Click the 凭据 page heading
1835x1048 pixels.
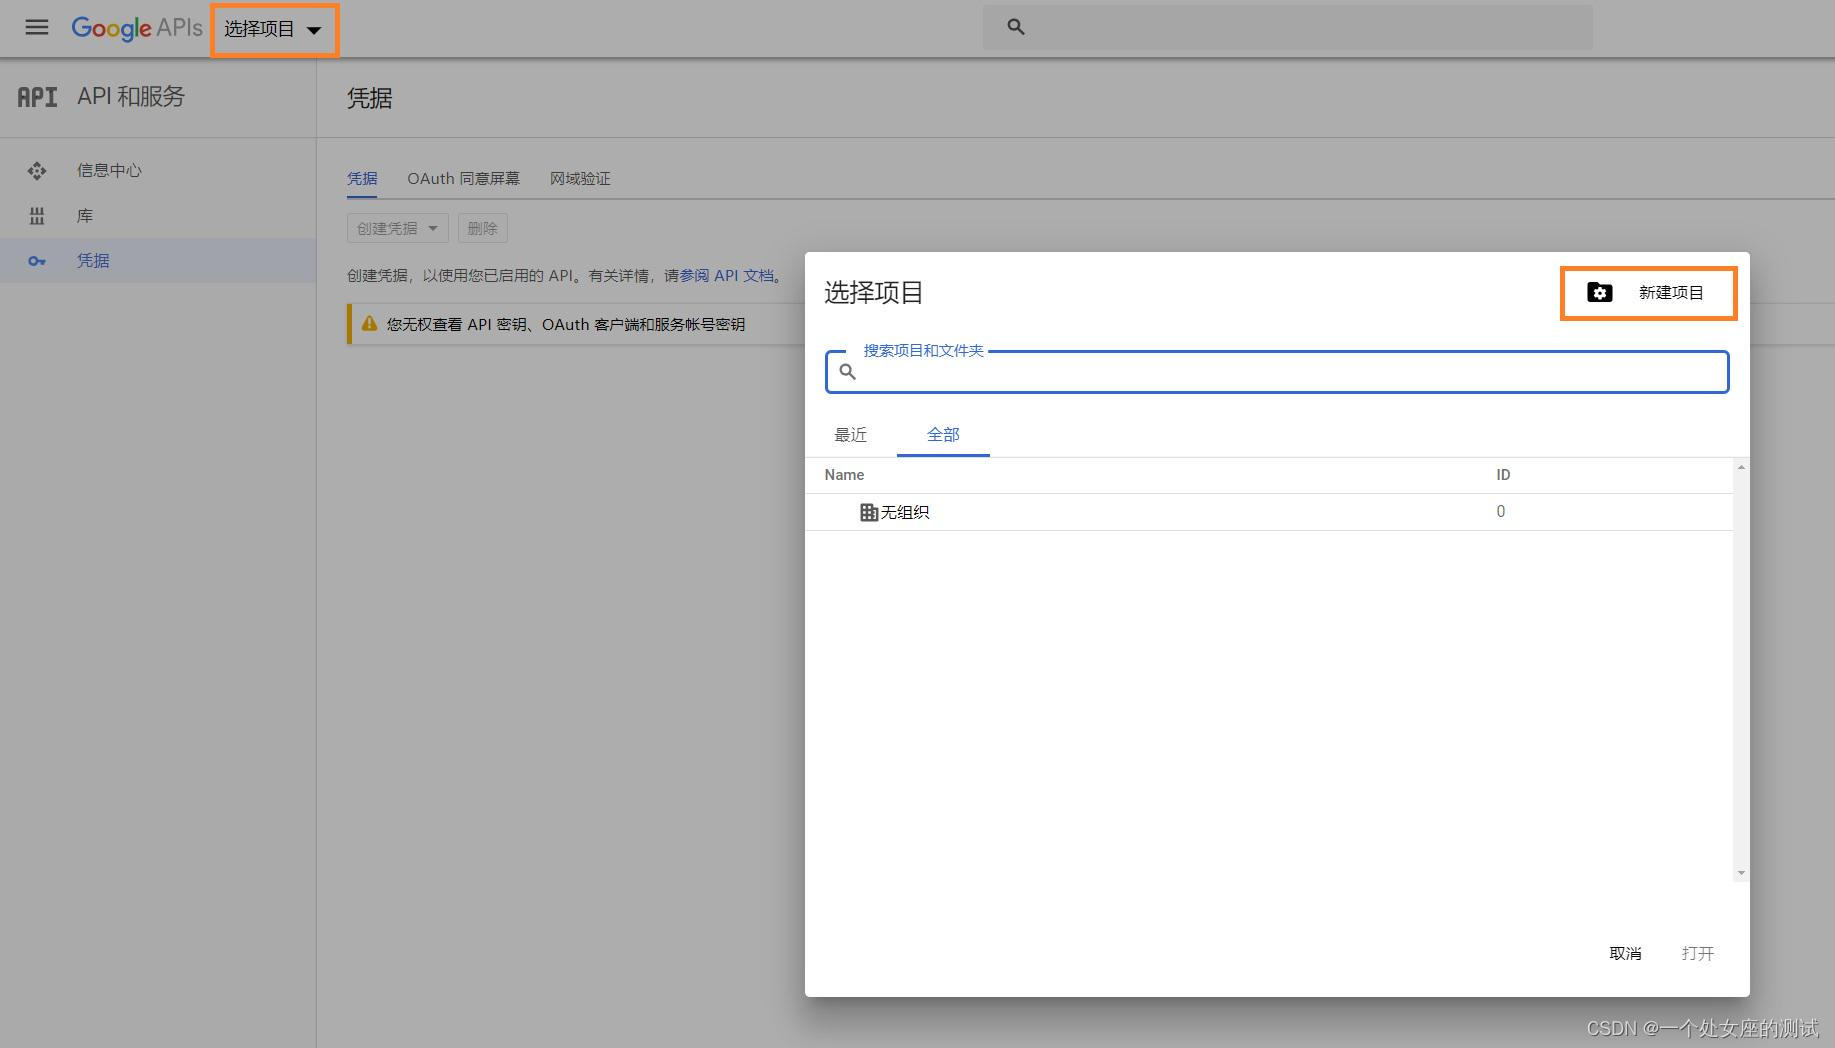[x=369, y=98]
